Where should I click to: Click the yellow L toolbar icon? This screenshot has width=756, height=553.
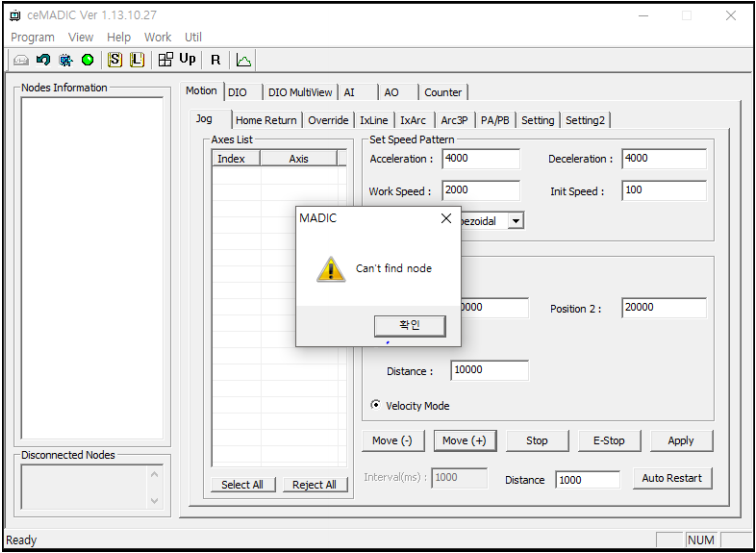(137, 60)
